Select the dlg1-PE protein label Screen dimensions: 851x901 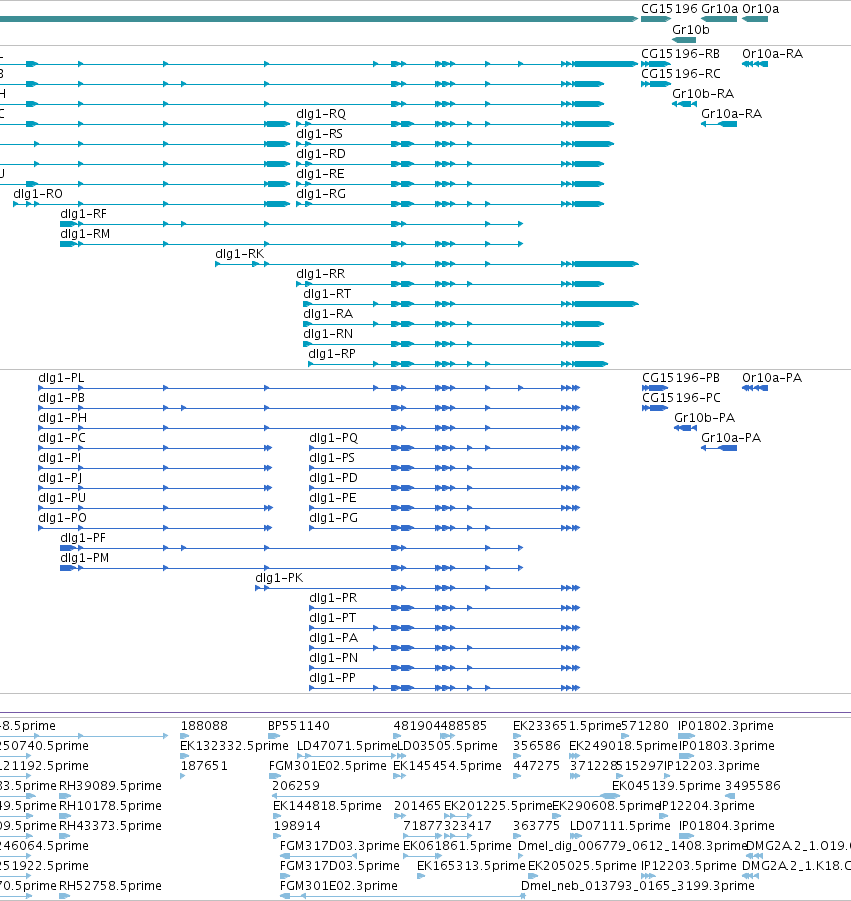coord(333,498)
